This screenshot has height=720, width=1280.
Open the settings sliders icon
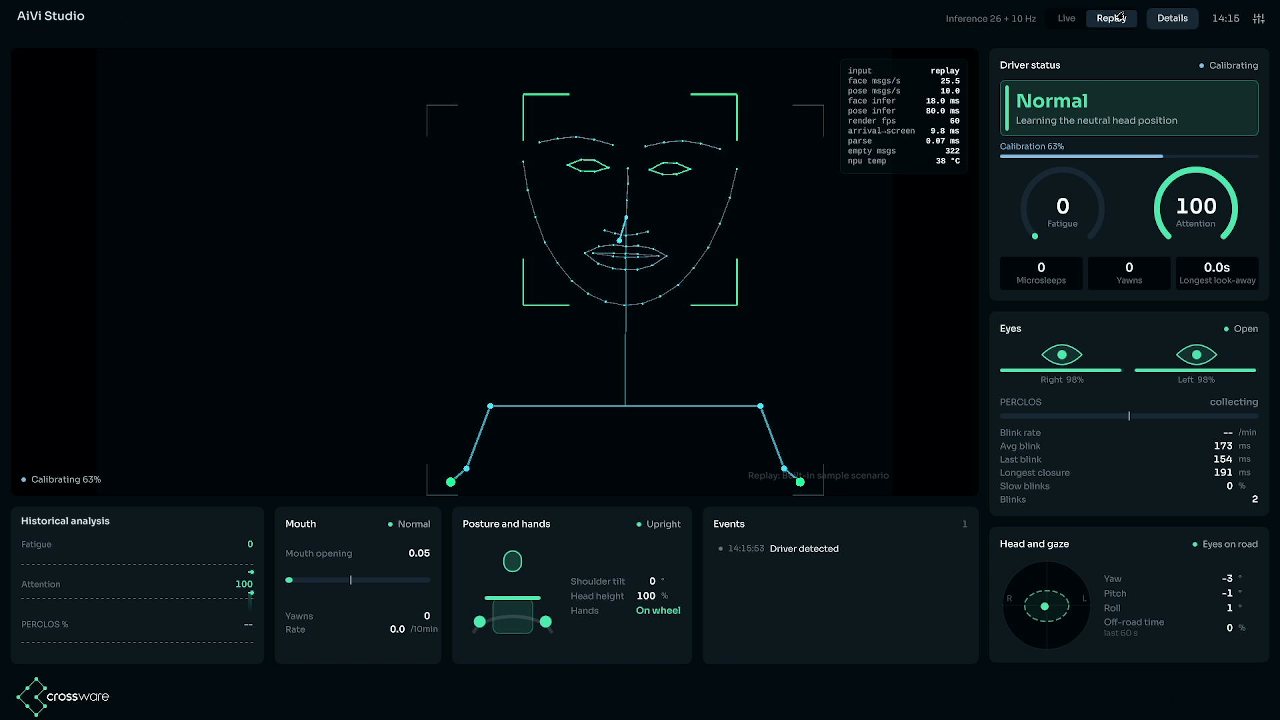(x=1258, y=18)
